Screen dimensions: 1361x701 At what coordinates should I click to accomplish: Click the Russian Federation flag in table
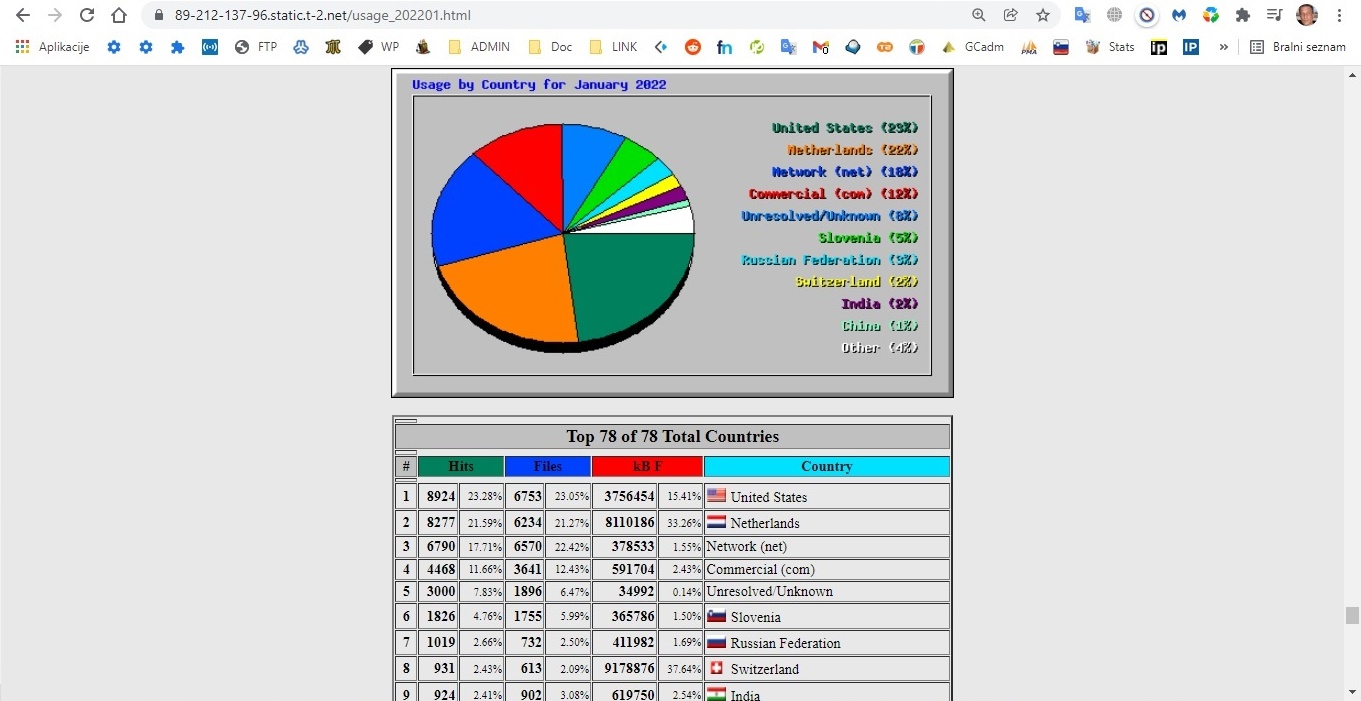pos(716,641)
